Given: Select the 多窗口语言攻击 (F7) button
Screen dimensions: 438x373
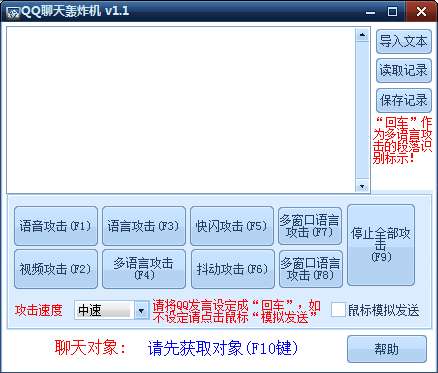Looking at the screenshot, I should click(x=310, y=226).
